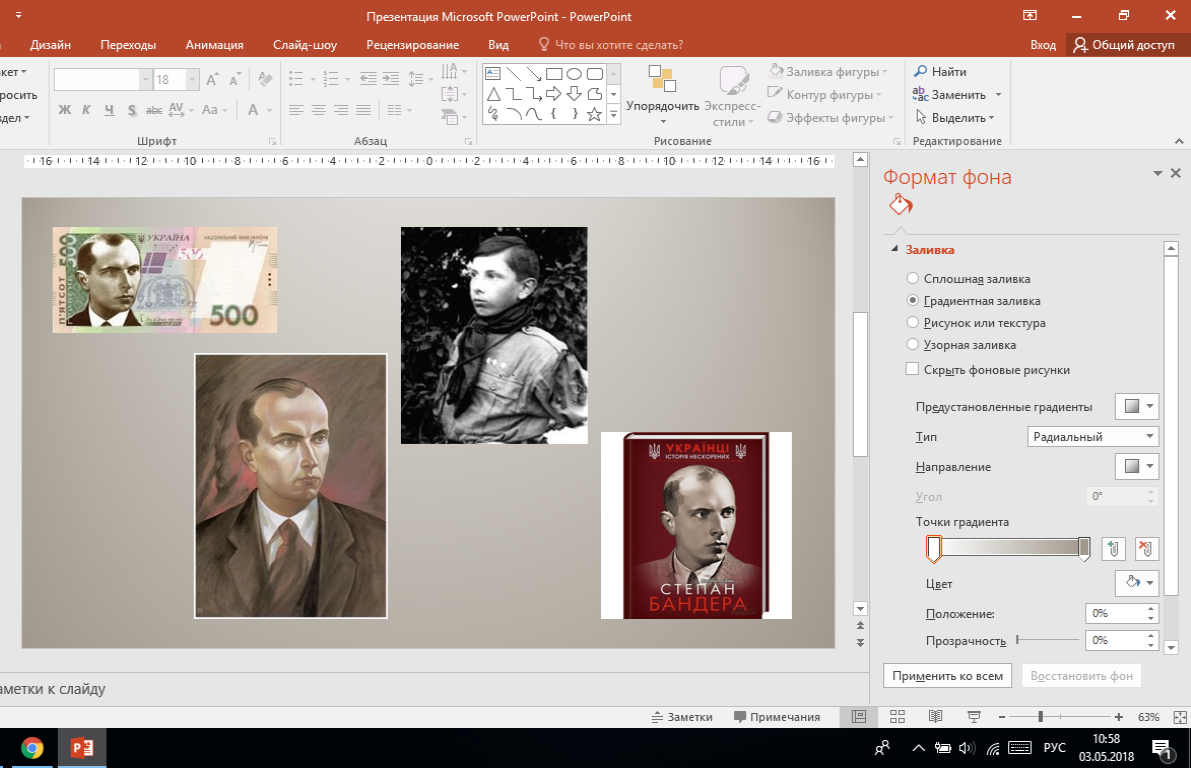This screenshot has width=1191, height=769.
Task: Apply text shadow (S)
Action: coord(132,110)
